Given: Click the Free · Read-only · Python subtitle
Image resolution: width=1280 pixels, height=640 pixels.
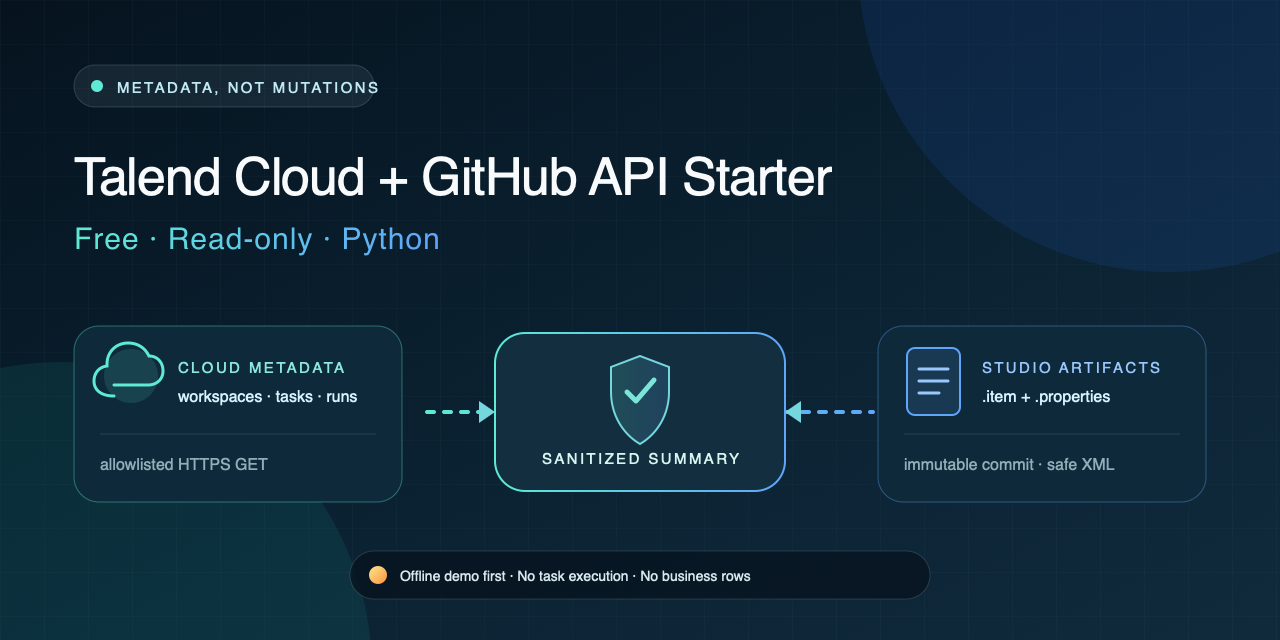Looking at the screenshot, I should (257, 239).
